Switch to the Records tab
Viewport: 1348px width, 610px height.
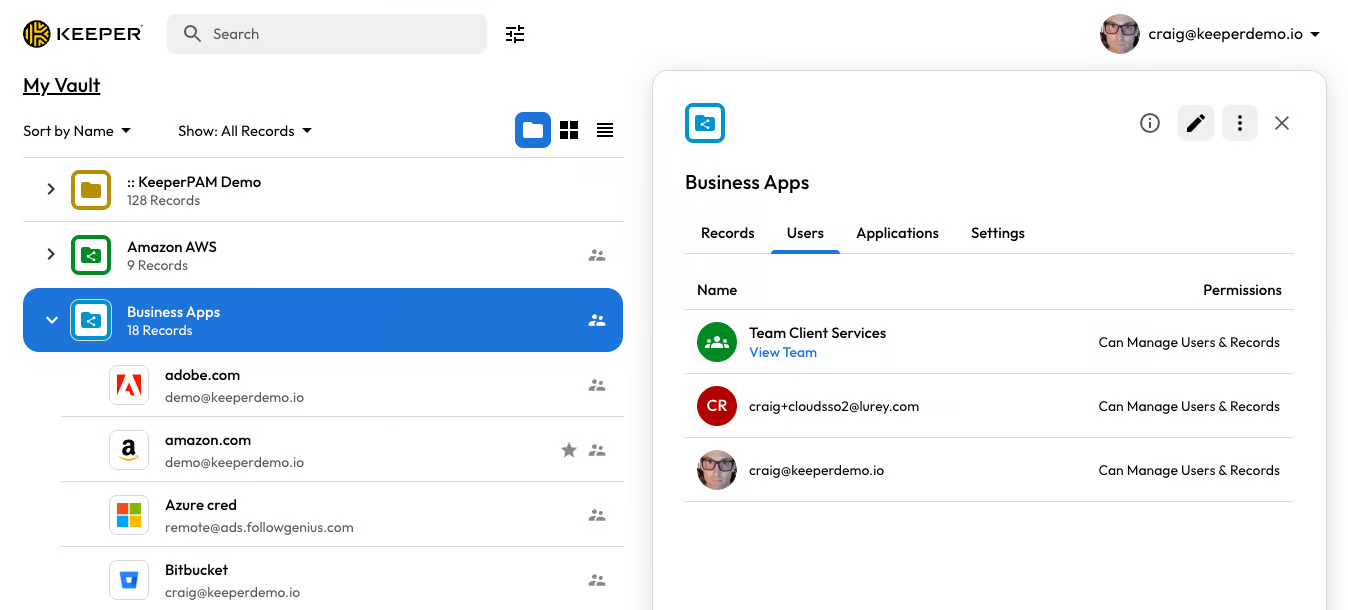pos(727,233)
